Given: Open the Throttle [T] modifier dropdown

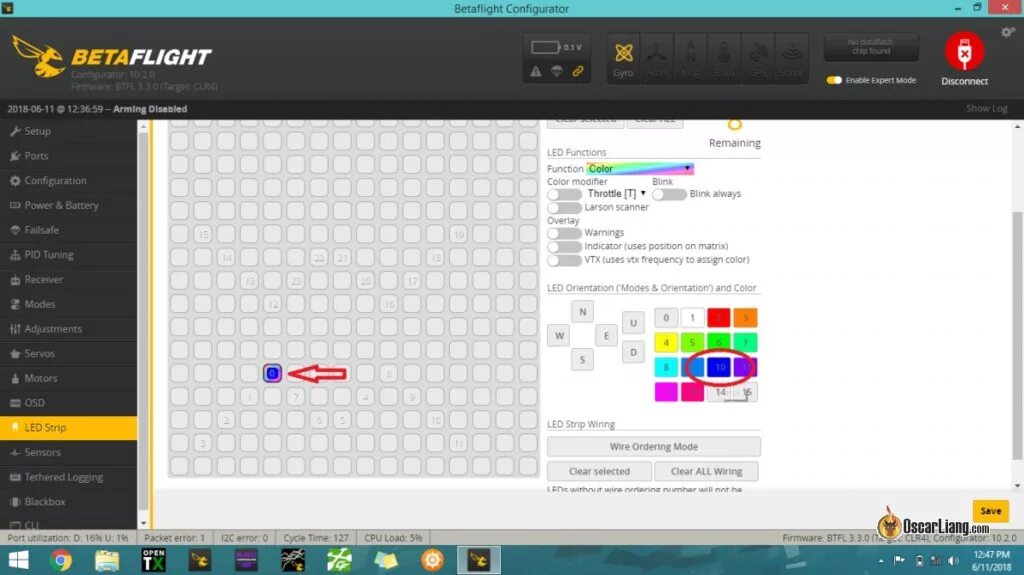Looking at the screenshot, I should pyautogui.click(x=616, y=194).
